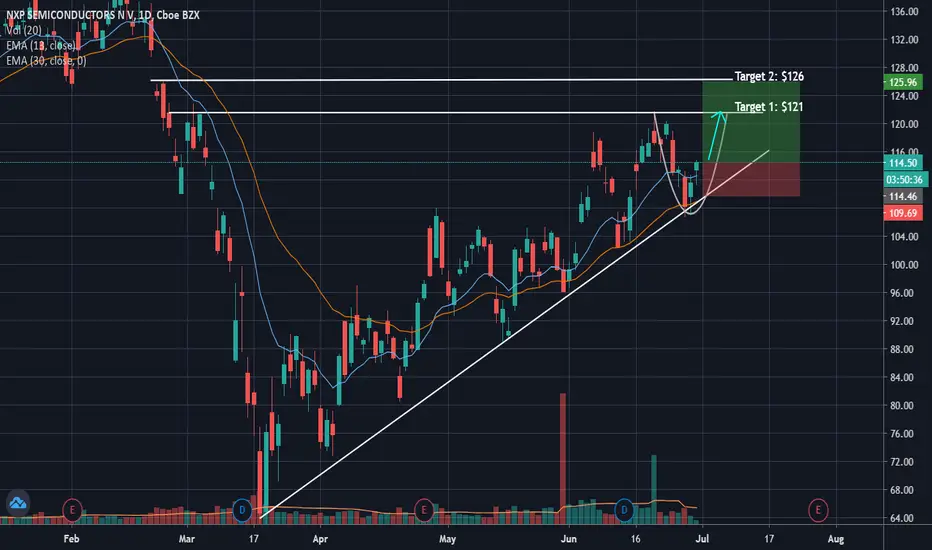Click the Vol (20) indicator legend

pos(24,30)
